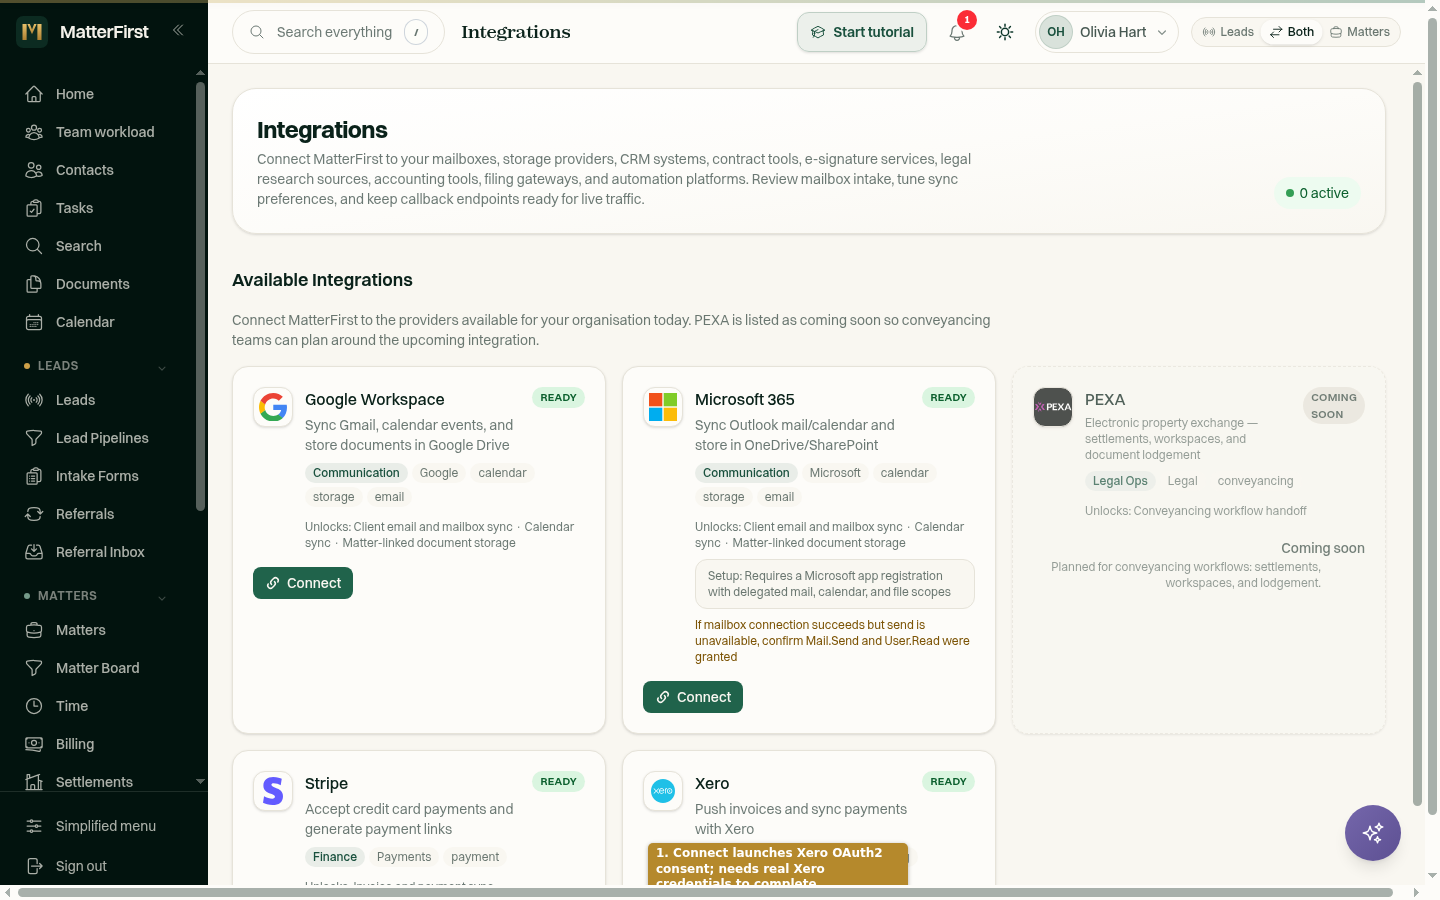This screenshot has height=900, width=1440.
Task: Focus the Search everything field
Action: 338,32
